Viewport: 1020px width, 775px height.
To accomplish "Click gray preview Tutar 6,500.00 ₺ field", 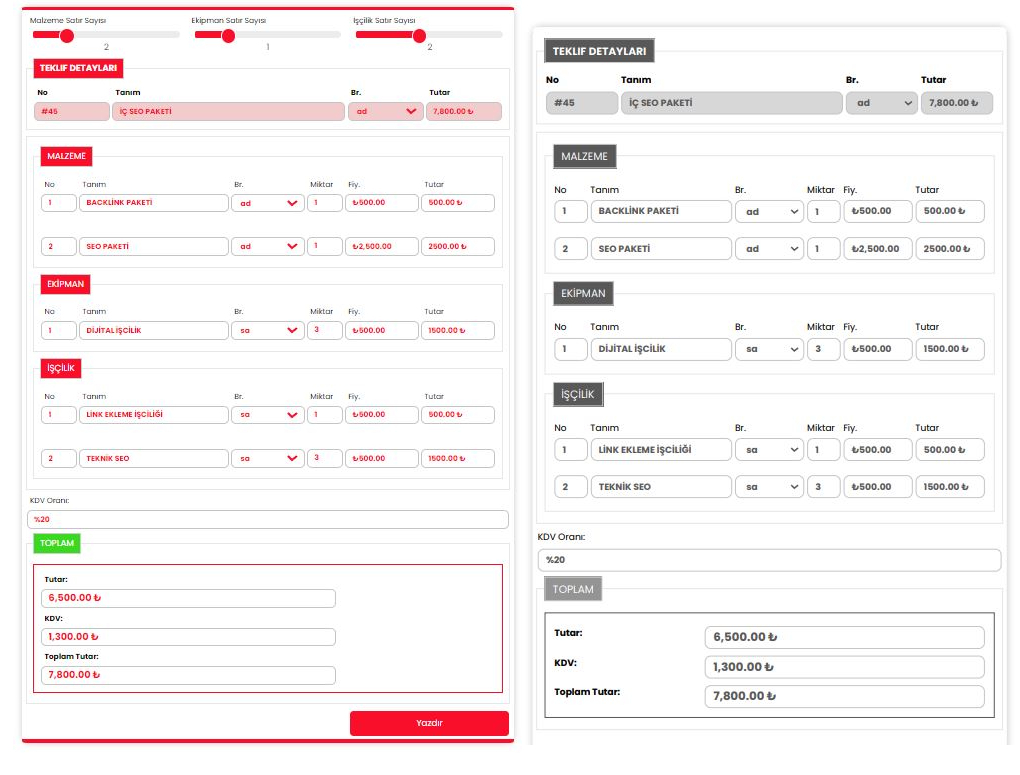I will coord(844,637).
